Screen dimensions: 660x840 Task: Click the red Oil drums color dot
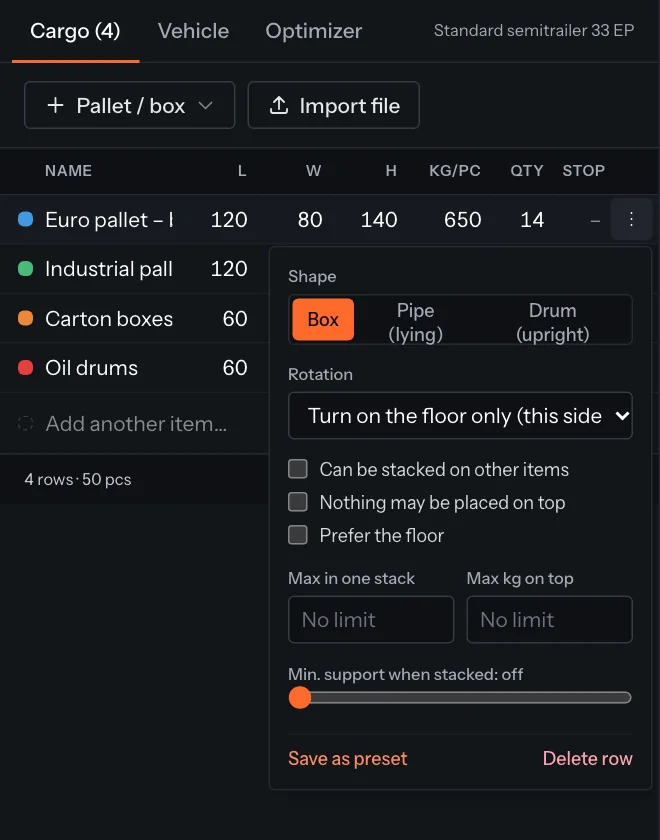click(26, 368)
